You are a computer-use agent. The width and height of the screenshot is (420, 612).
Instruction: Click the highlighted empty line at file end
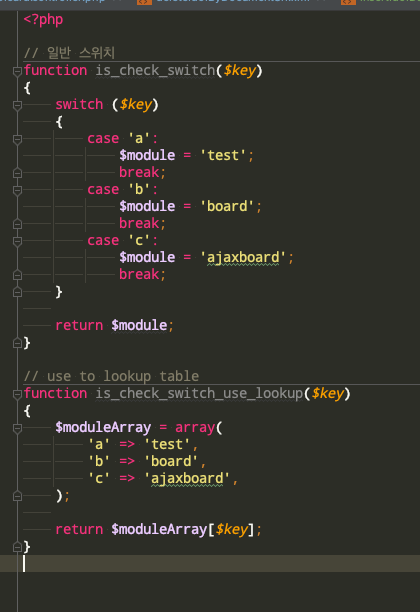[x=210, y=564]
